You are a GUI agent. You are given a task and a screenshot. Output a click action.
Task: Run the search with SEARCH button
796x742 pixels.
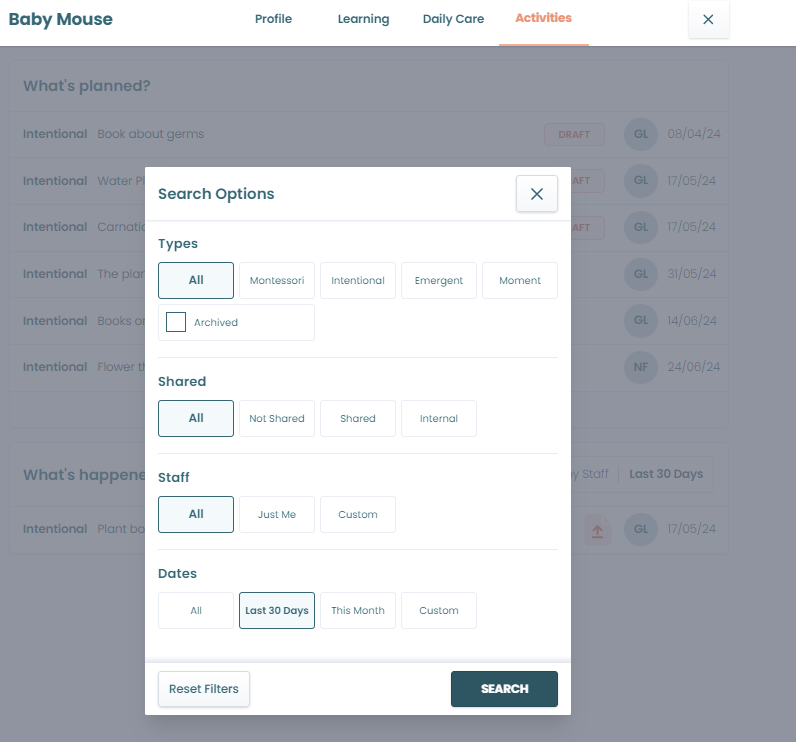coord(504,689)
